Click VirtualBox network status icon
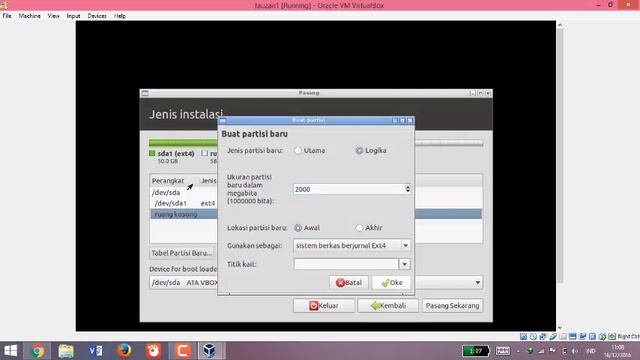 [543, 336]
